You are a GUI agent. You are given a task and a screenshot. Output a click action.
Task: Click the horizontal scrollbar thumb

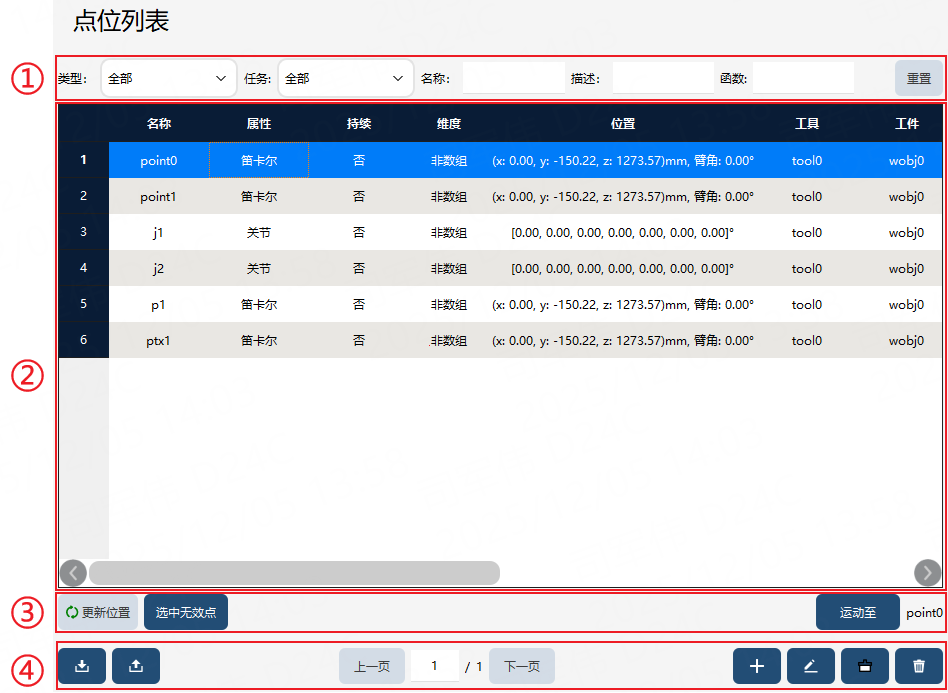[x=294, y=573]
